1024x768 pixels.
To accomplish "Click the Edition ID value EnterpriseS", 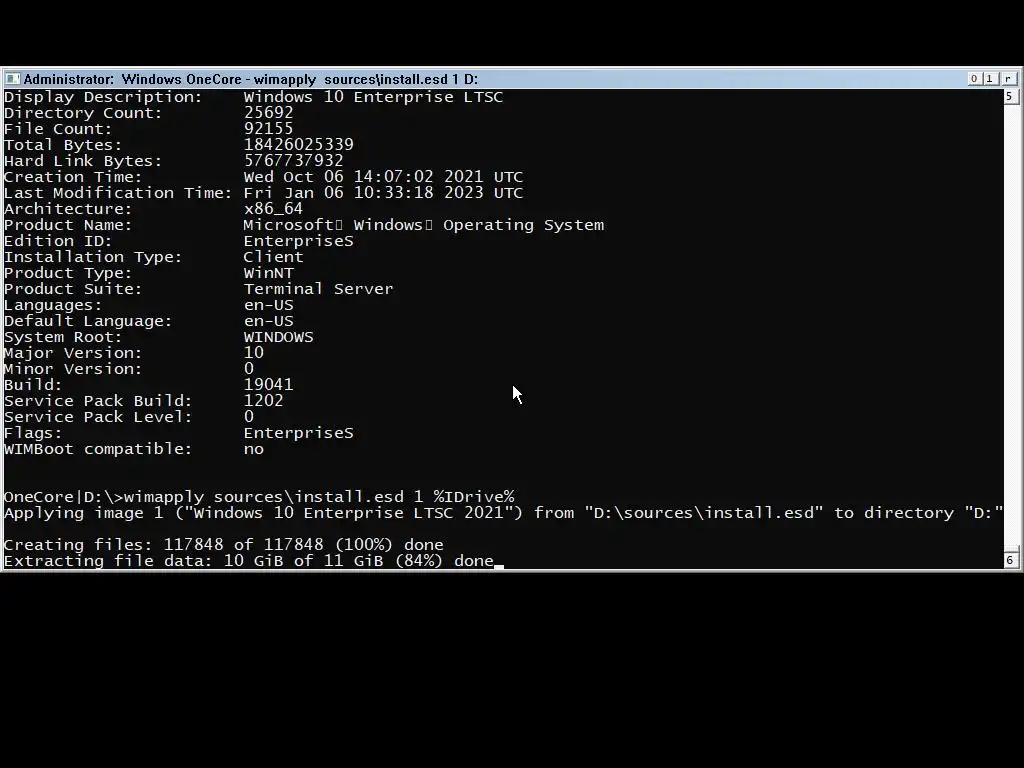I will (298, 241).
